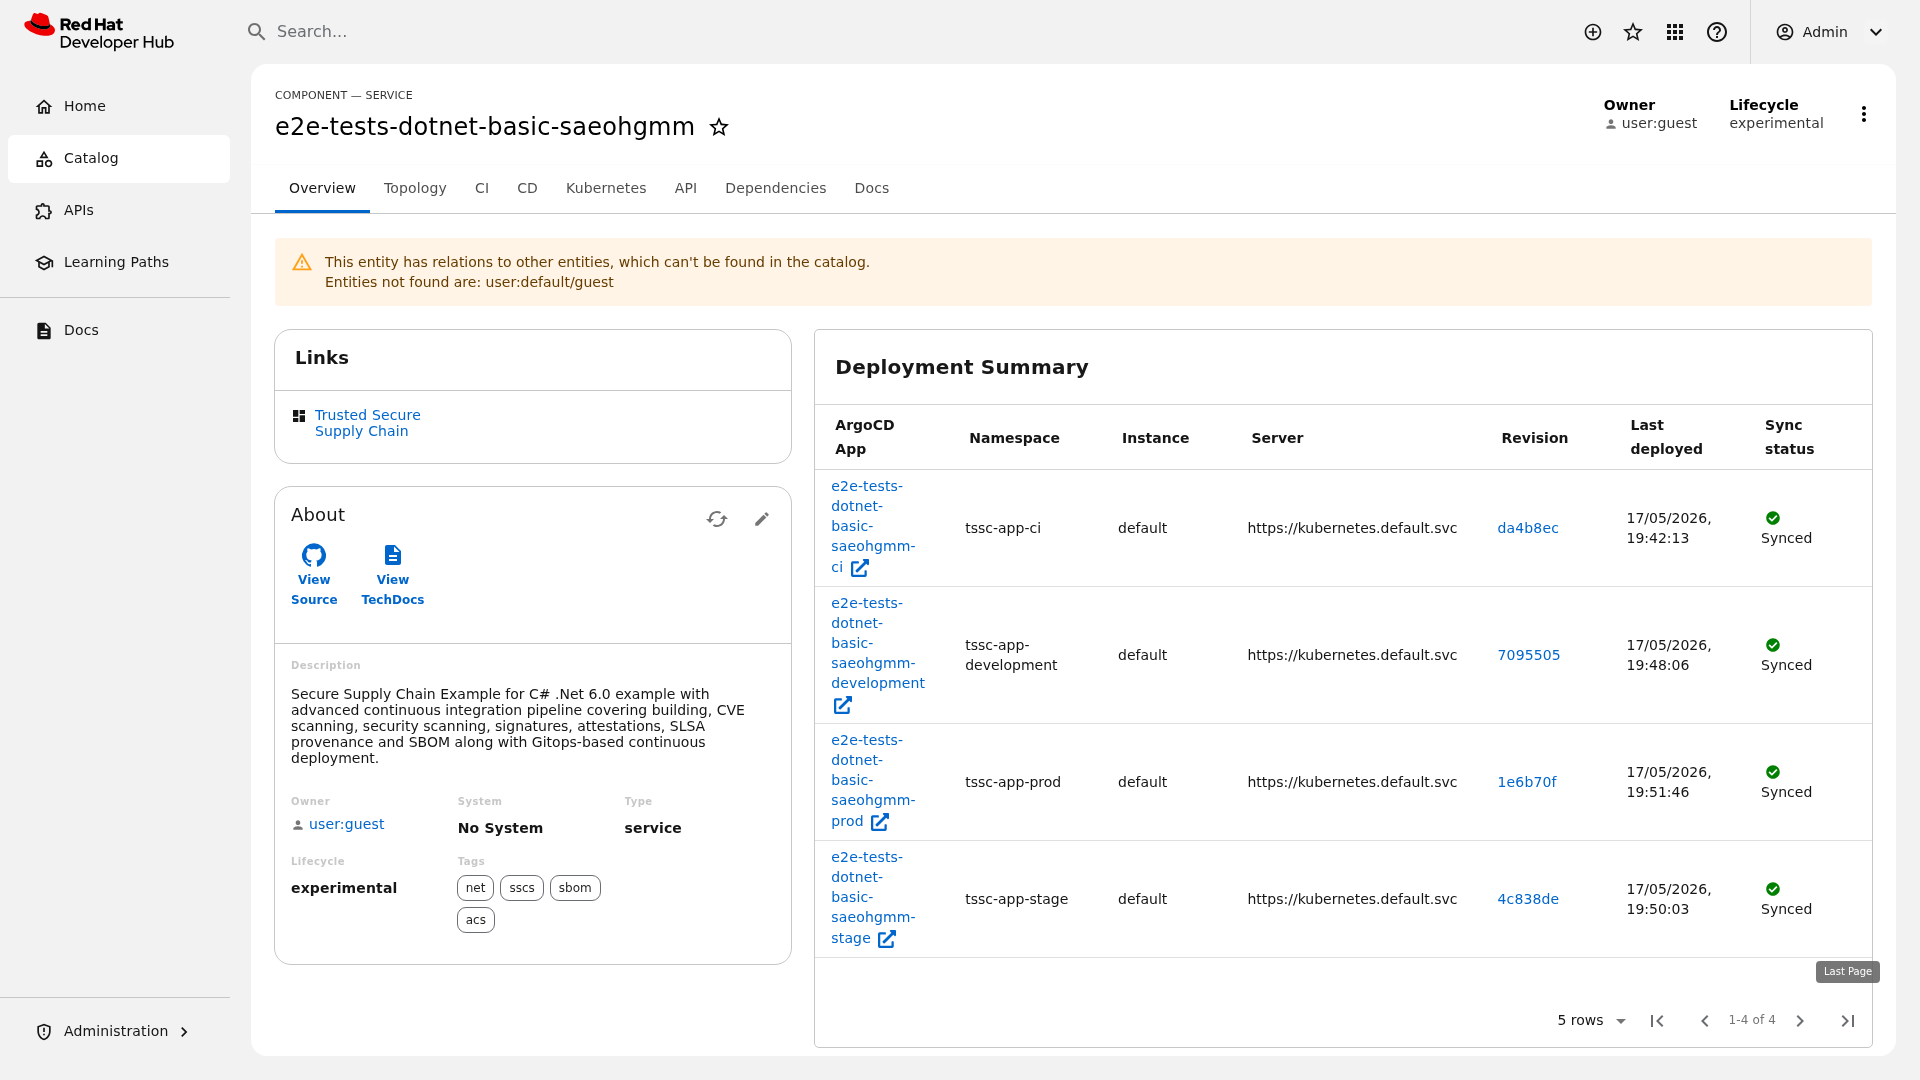Open the help question mark icon

click(1717, 32)
